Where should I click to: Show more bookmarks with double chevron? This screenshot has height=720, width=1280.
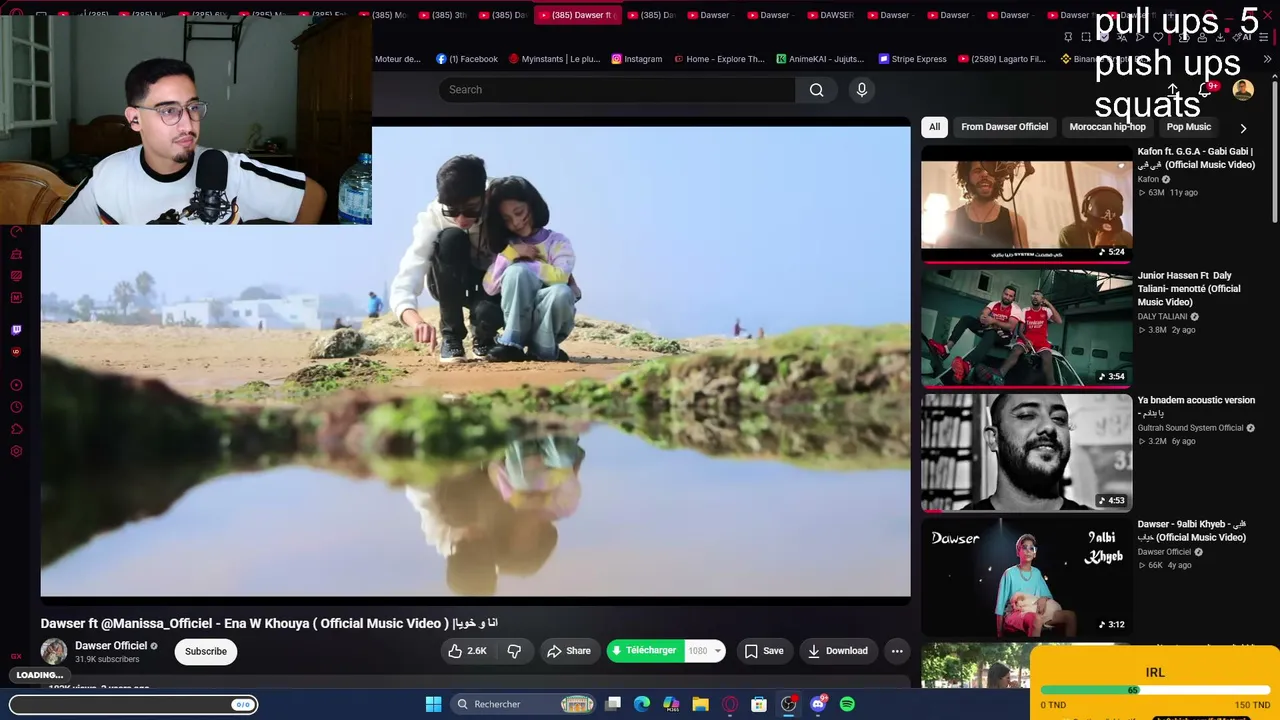[1267, 59]
